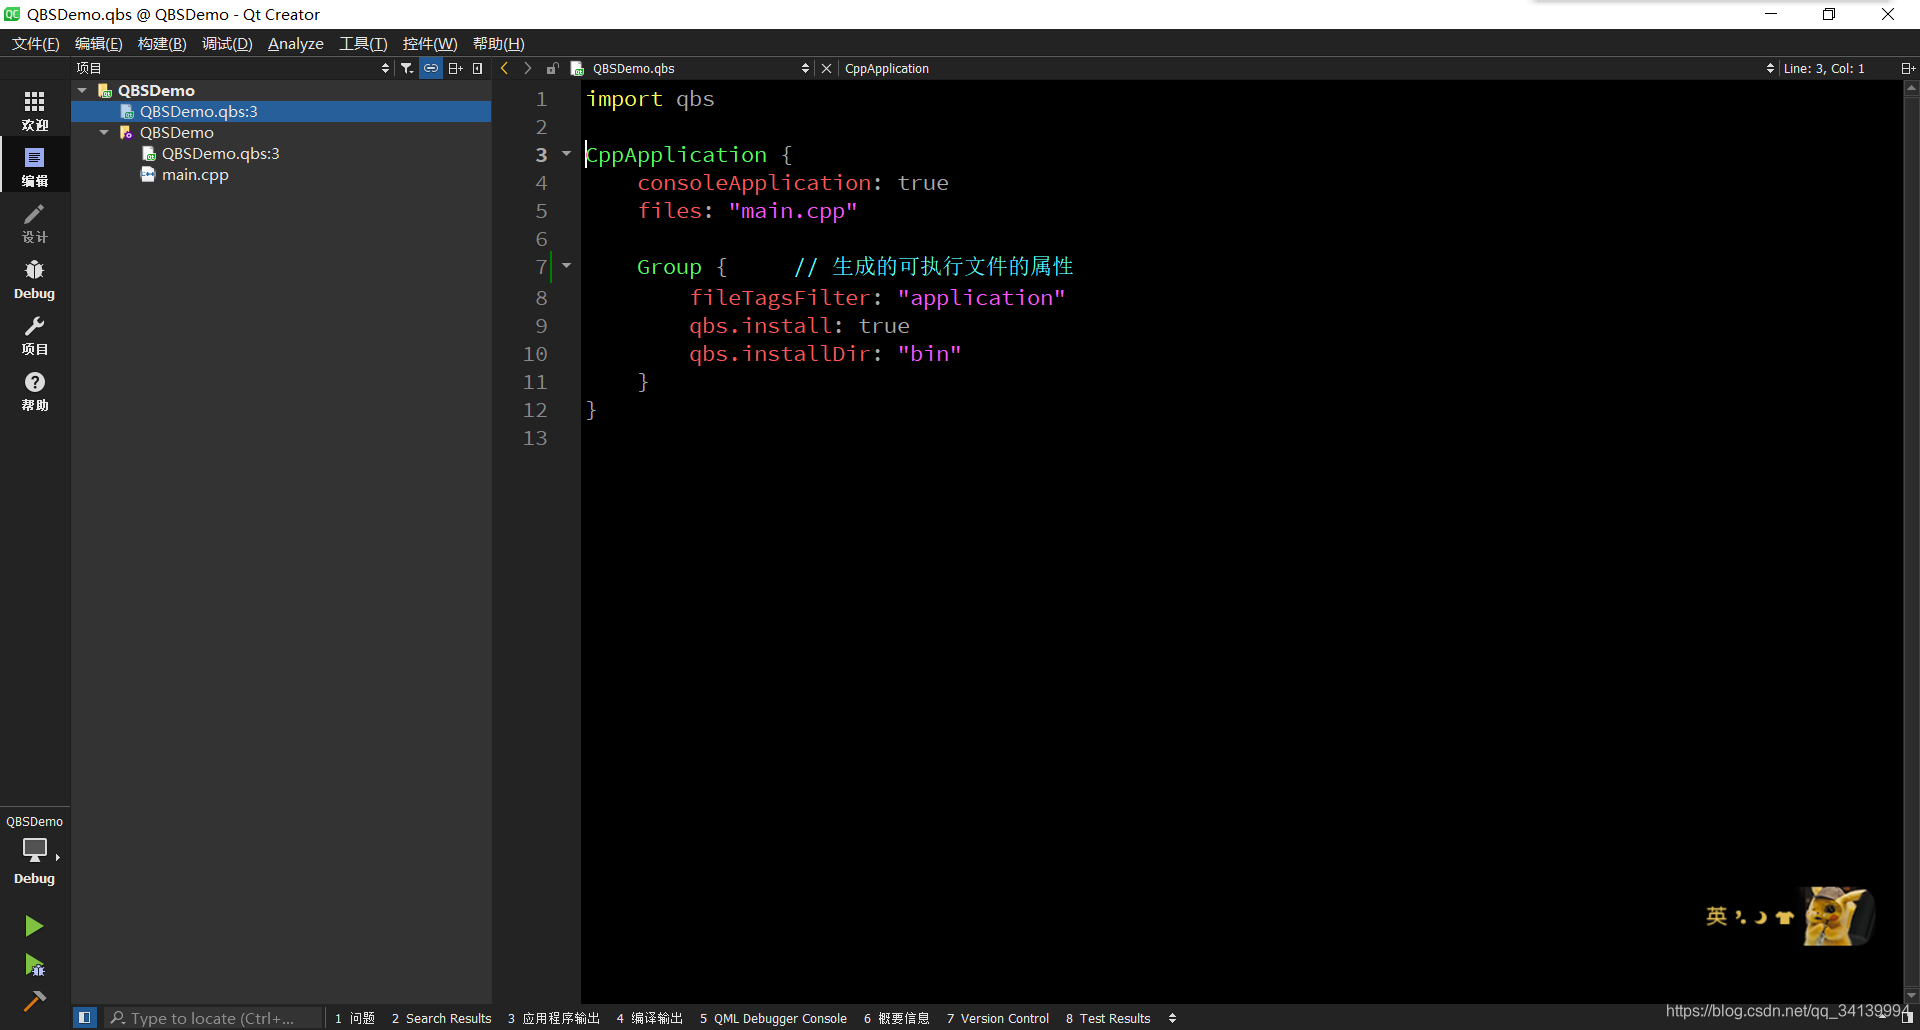This screenshot has height=1030, width=1920.
Task: Open the 帮助(H) menu
Action: [499, 43]
